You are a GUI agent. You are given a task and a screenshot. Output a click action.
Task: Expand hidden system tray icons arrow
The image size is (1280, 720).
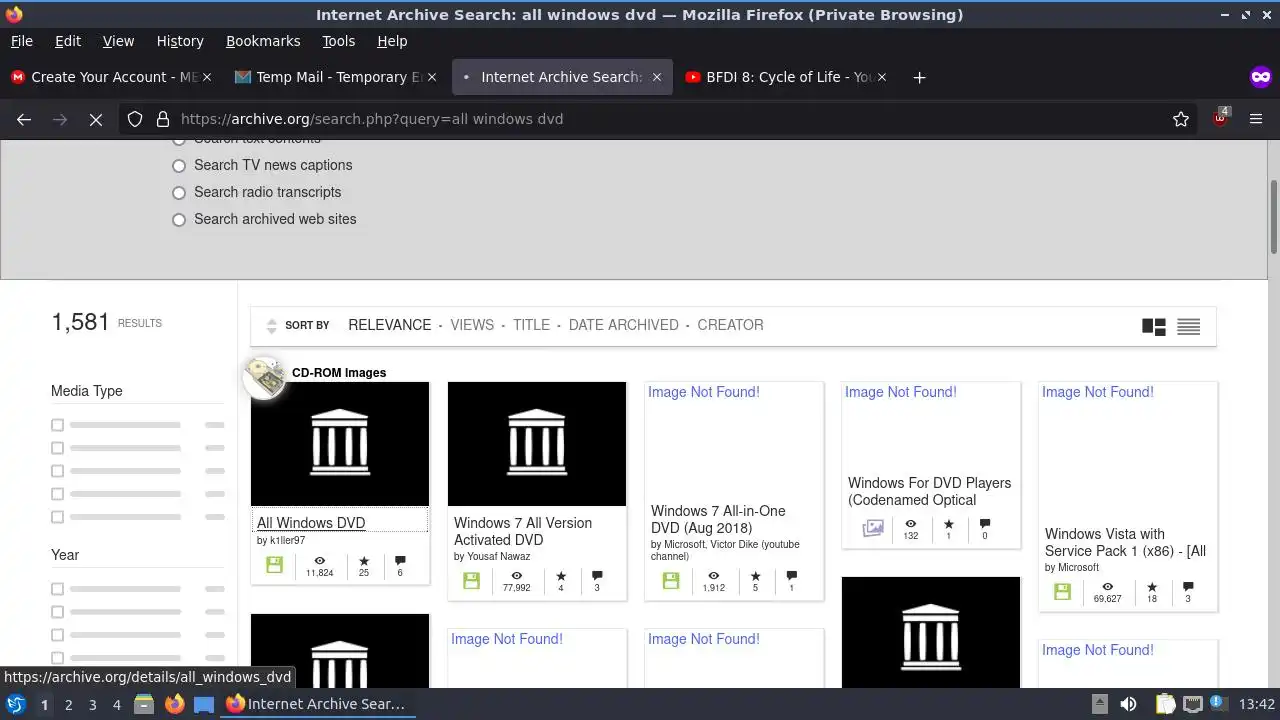coord(1099,704)
